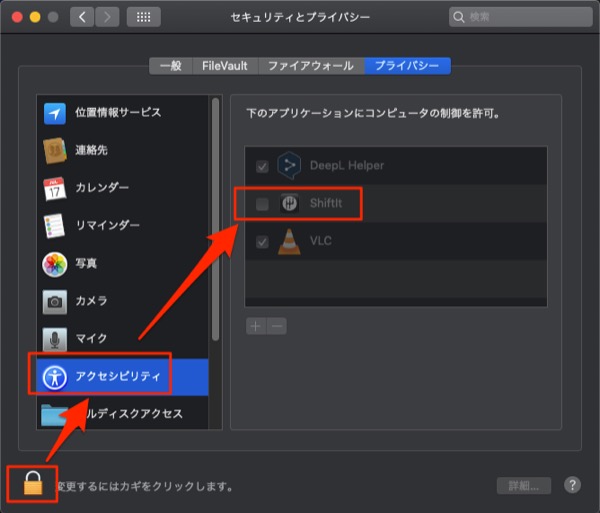The width and height of the screenshot is (600, 513).
Task: Click the lock icon to unlock changes
Action: pos(33,484)
